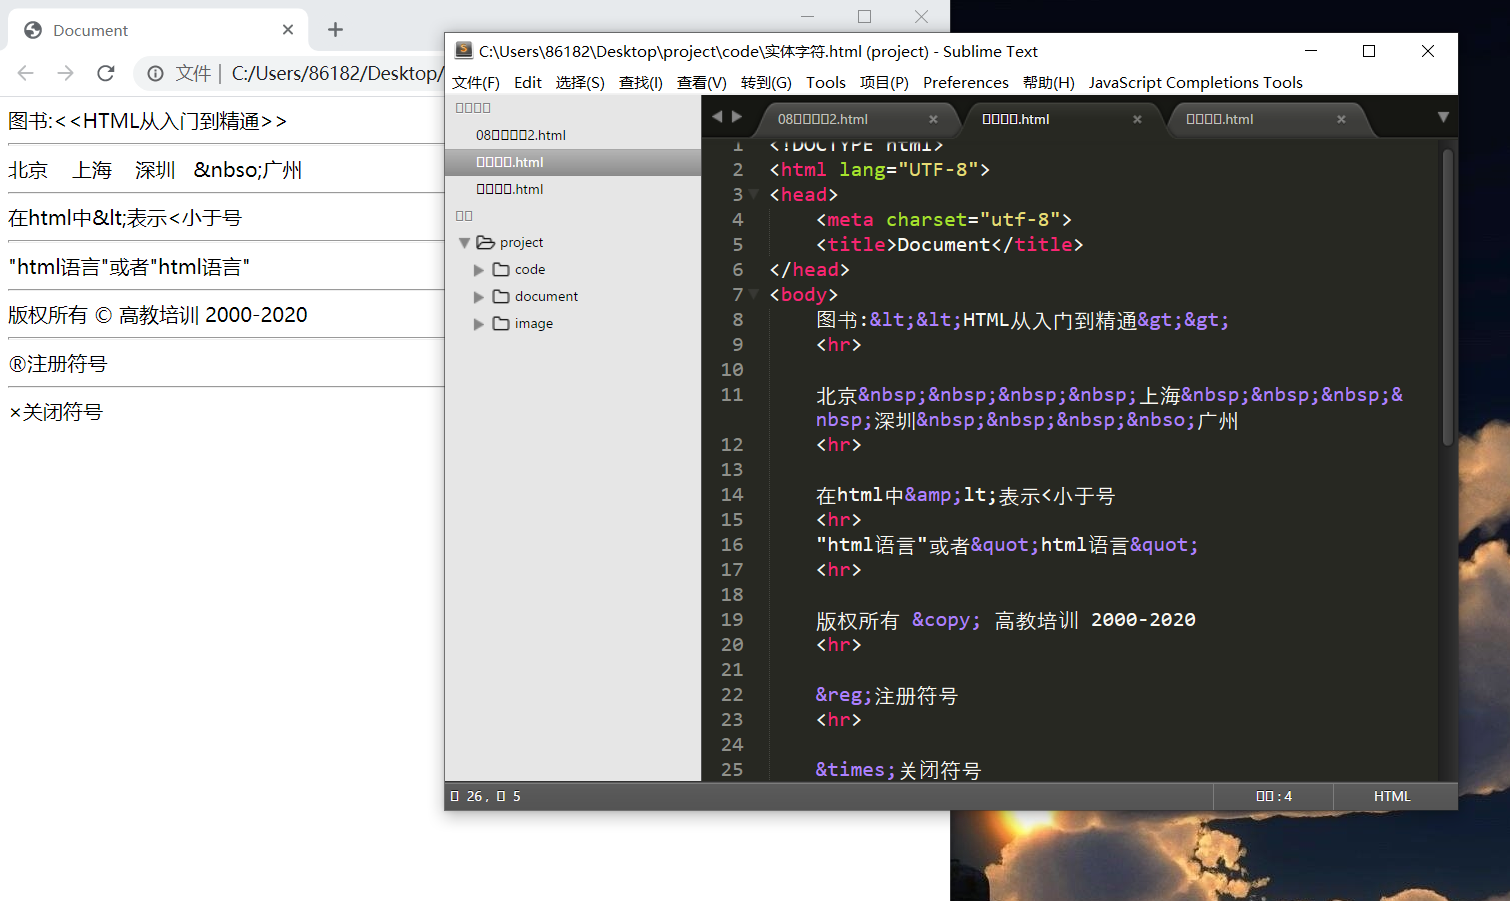Expand the image folder
Image resolution: width=1510 pixels, height=901 pixels.
click(478, 324)
